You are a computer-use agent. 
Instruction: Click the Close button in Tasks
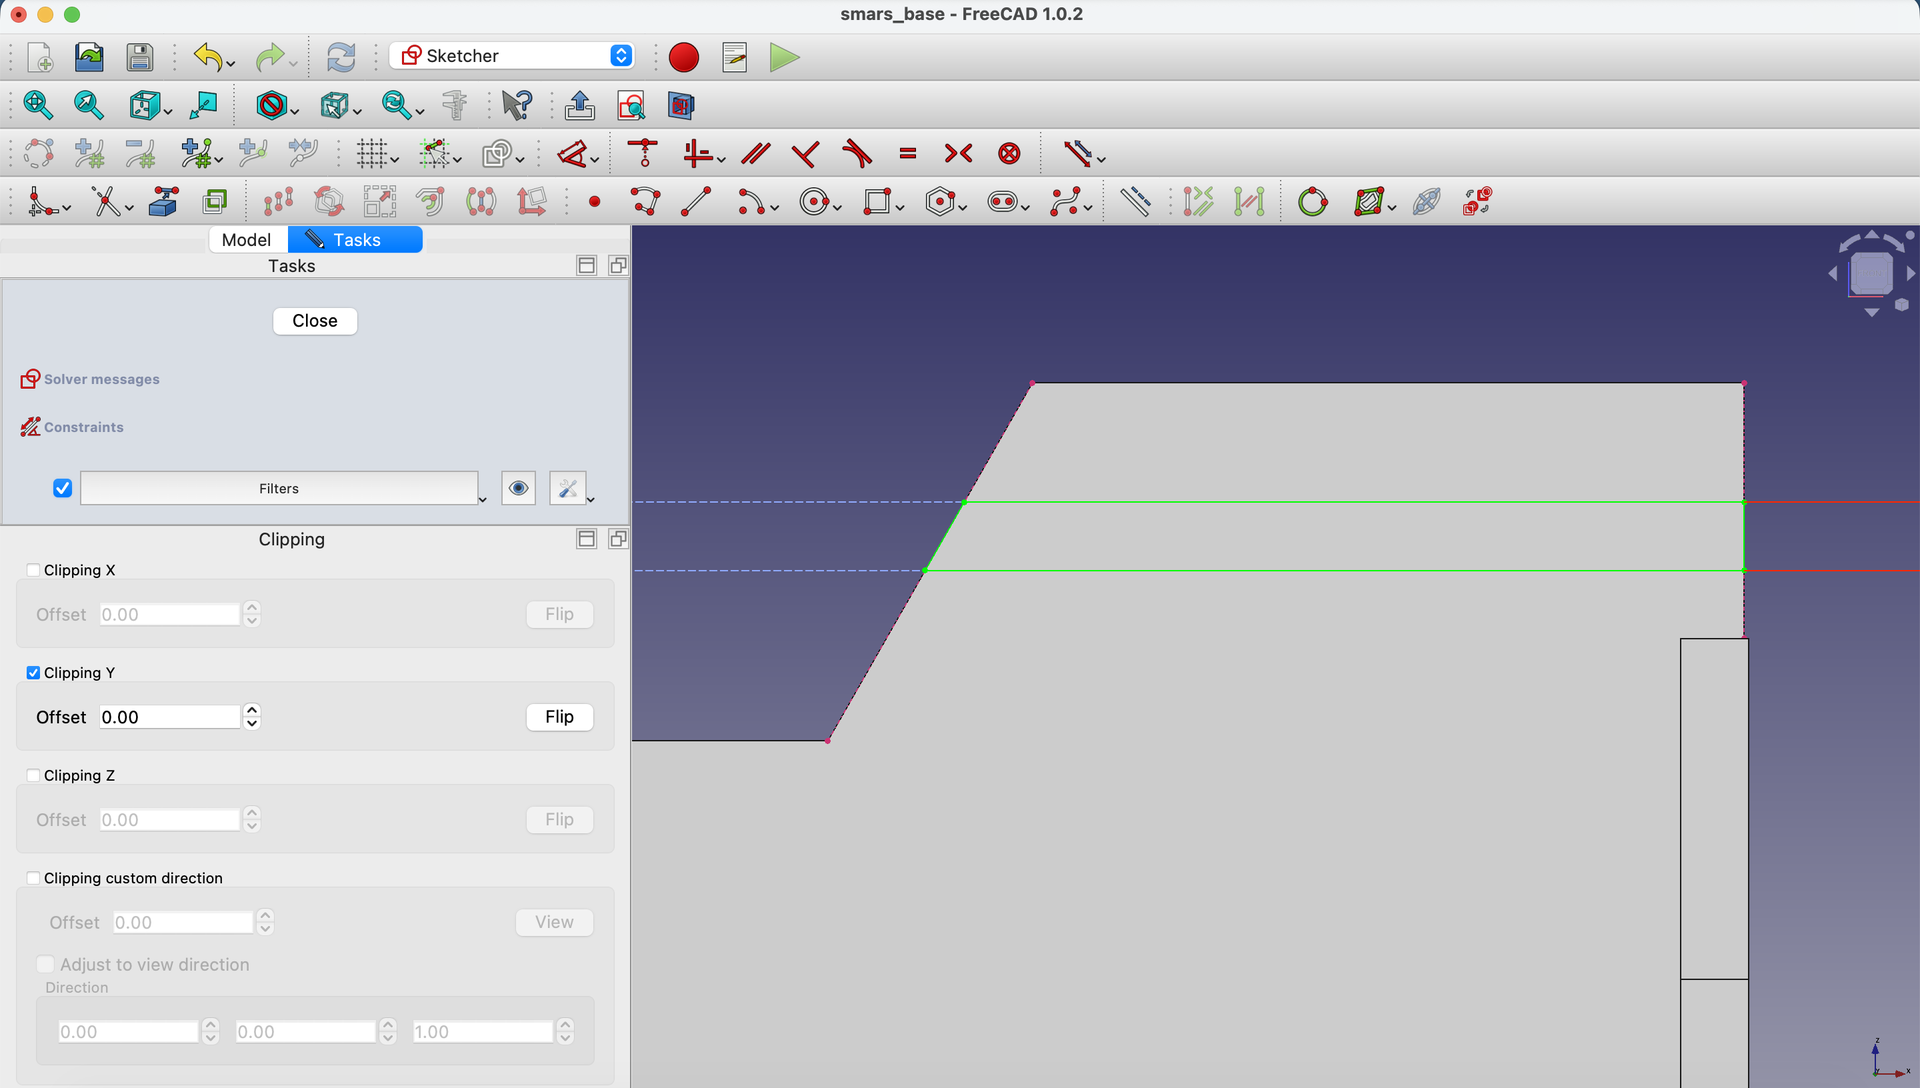pos(315,321)
